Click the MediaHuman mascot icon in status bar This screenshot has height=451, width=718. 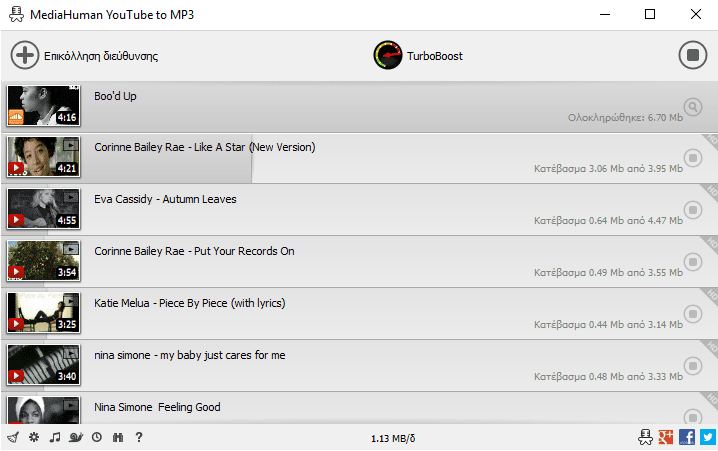[645, 437]
